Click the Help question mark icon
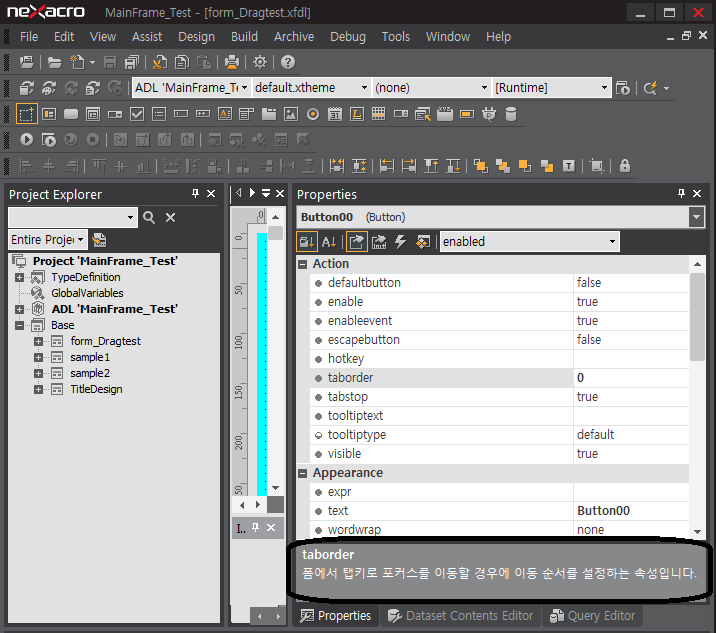The image size is (716, 633). click(x=288, y=62)
